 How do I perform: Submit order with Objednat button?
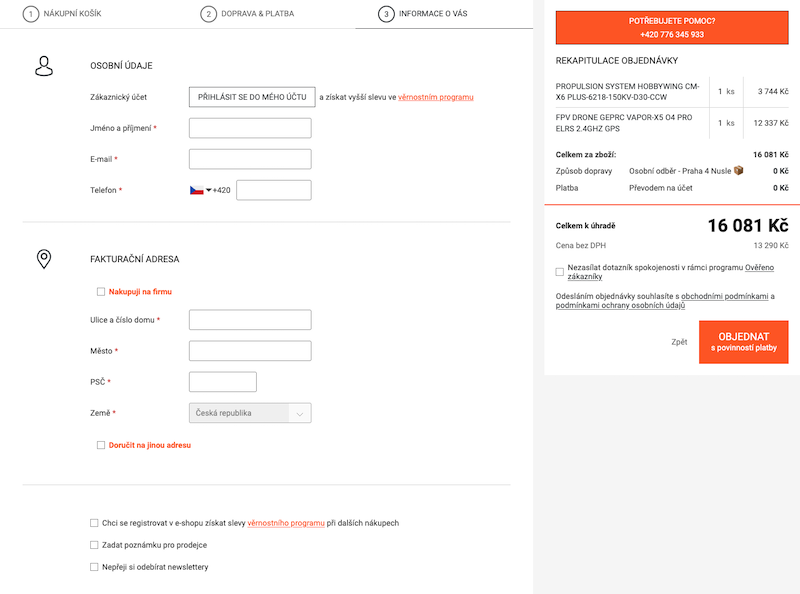(x=743, y=342)
